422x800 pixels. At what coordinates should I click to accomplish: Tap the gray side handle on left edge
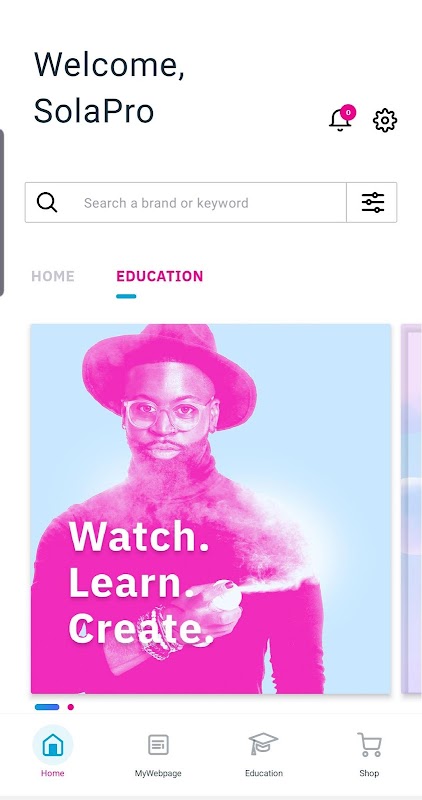2,212
